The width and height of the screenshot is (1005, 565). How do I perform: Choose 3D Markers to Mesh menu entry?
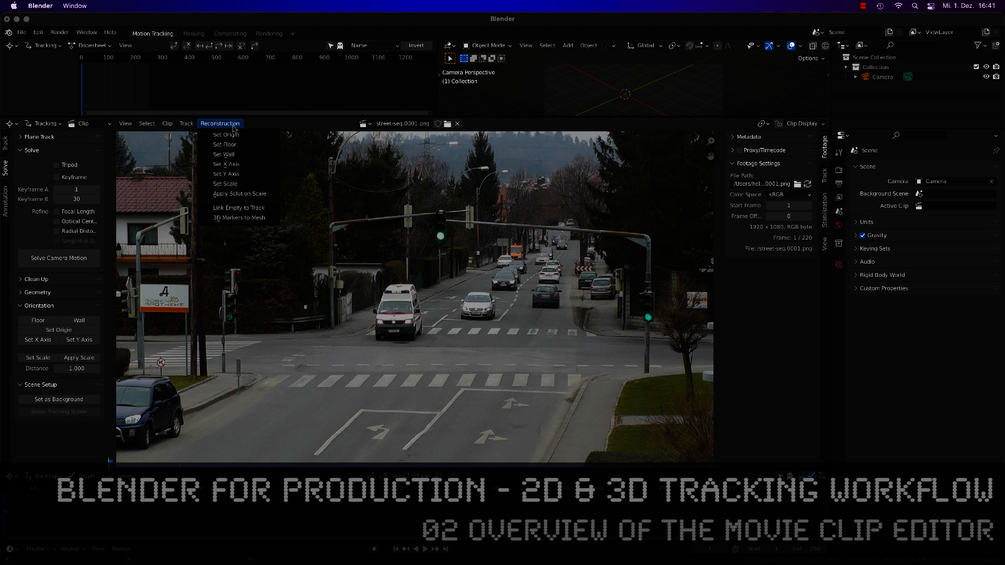[239, 218]
